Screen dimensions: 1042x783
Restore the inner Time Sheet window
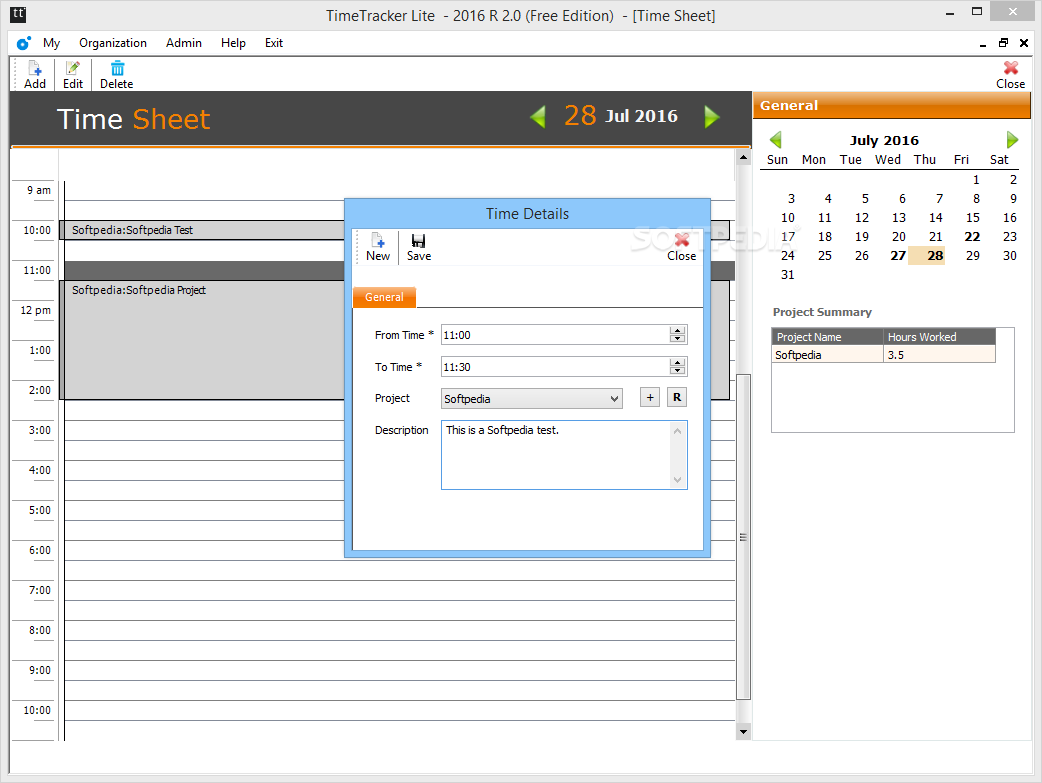pyautogui.click(x=1003, y=43)
